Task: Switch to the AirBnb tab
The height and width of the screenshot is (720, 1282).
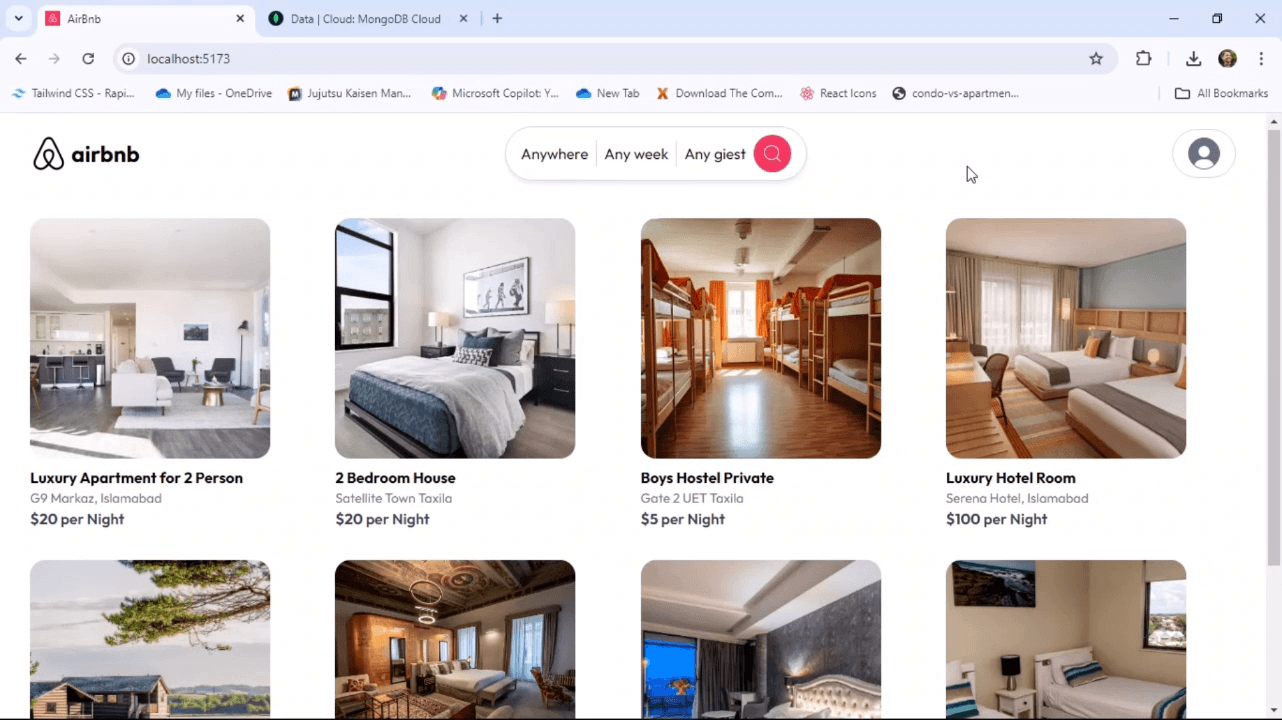Action: point(144,19)
